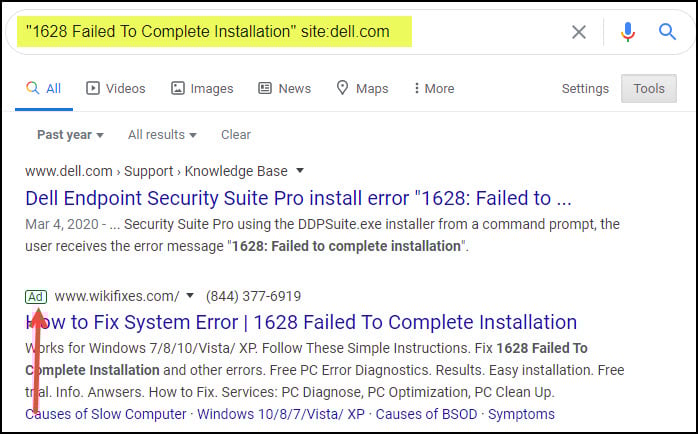Expand the dell.com result options arrow

[300, 170]
